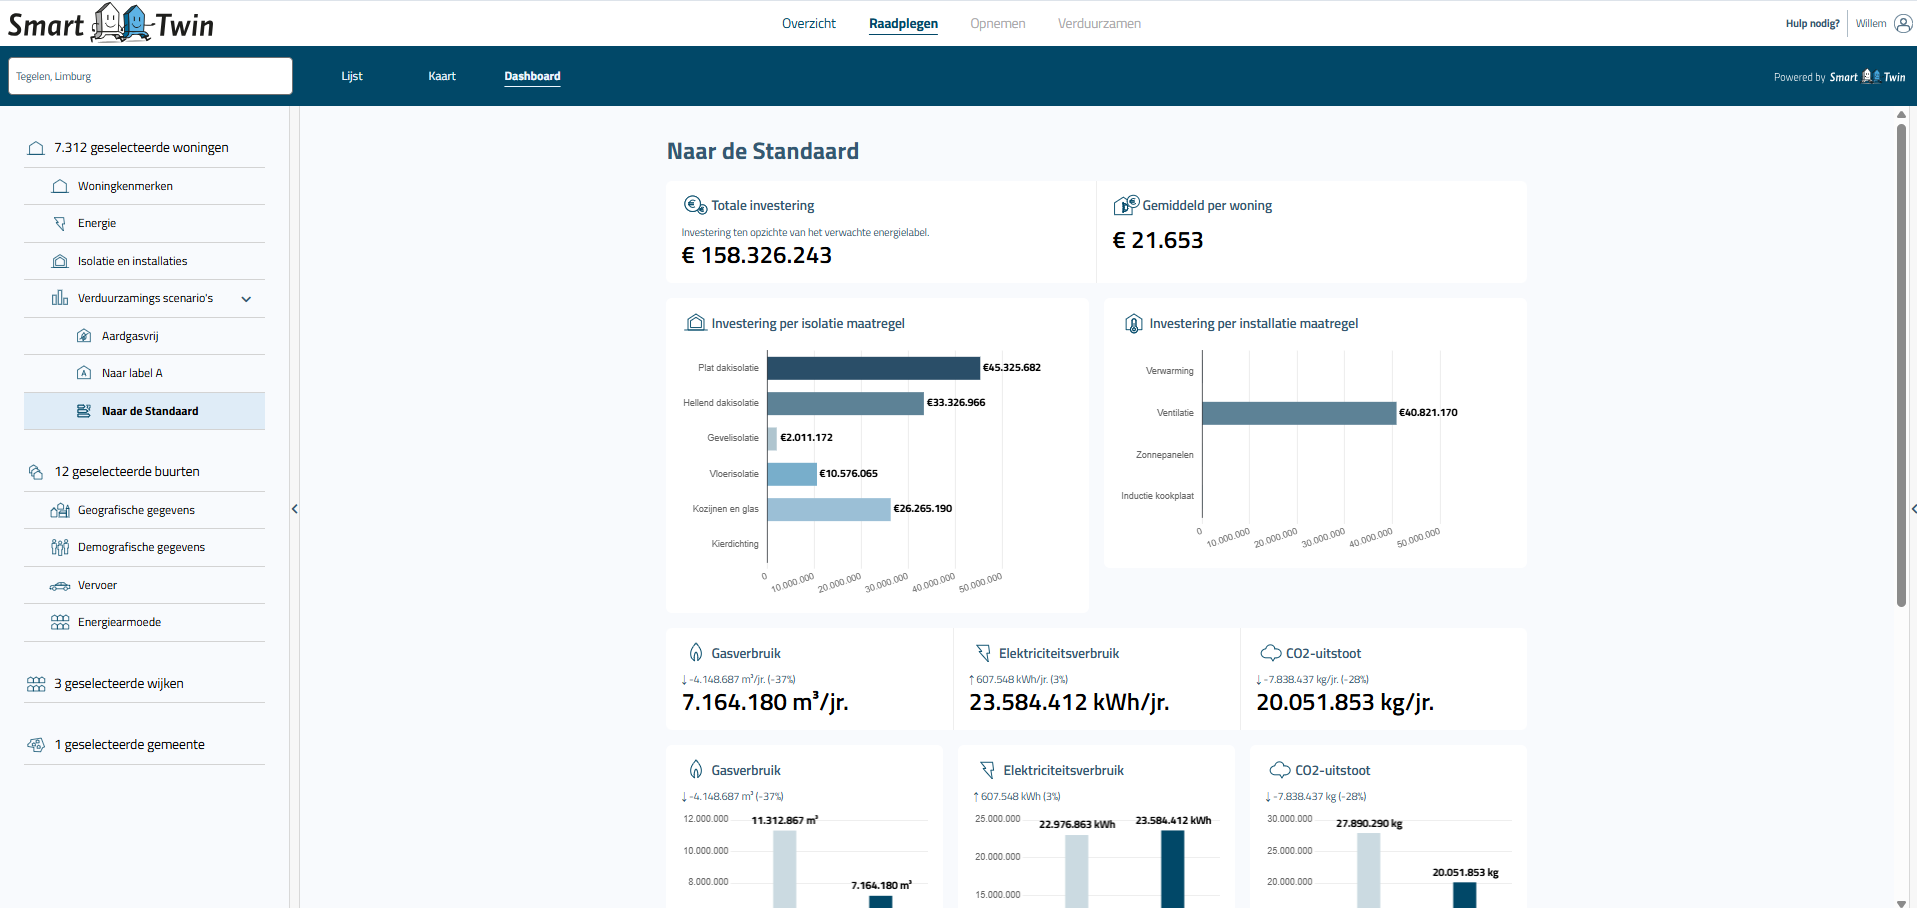Screen dimensions: 1917x908
Task: Click the car icon beside Vervoer
Action: tap(60, 586)
